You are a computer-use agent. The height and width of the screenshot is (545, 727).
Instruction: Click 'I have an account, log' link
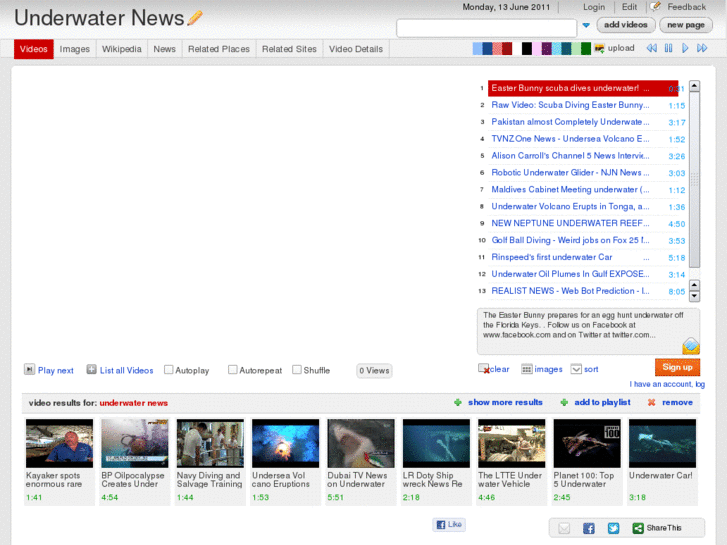tap(667, 384)
